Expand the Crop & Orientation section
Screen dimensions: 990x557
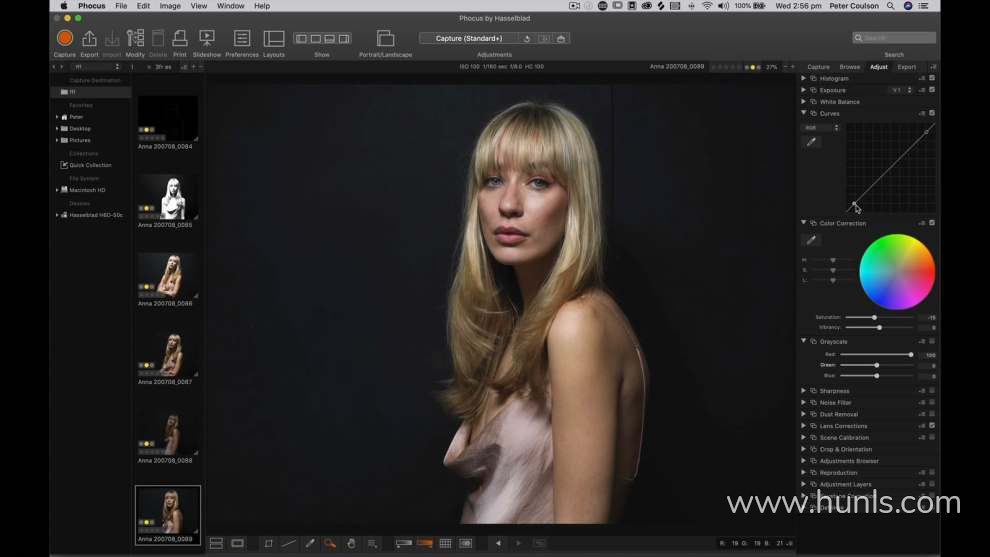pyautogui.click(x=804, y=449)
